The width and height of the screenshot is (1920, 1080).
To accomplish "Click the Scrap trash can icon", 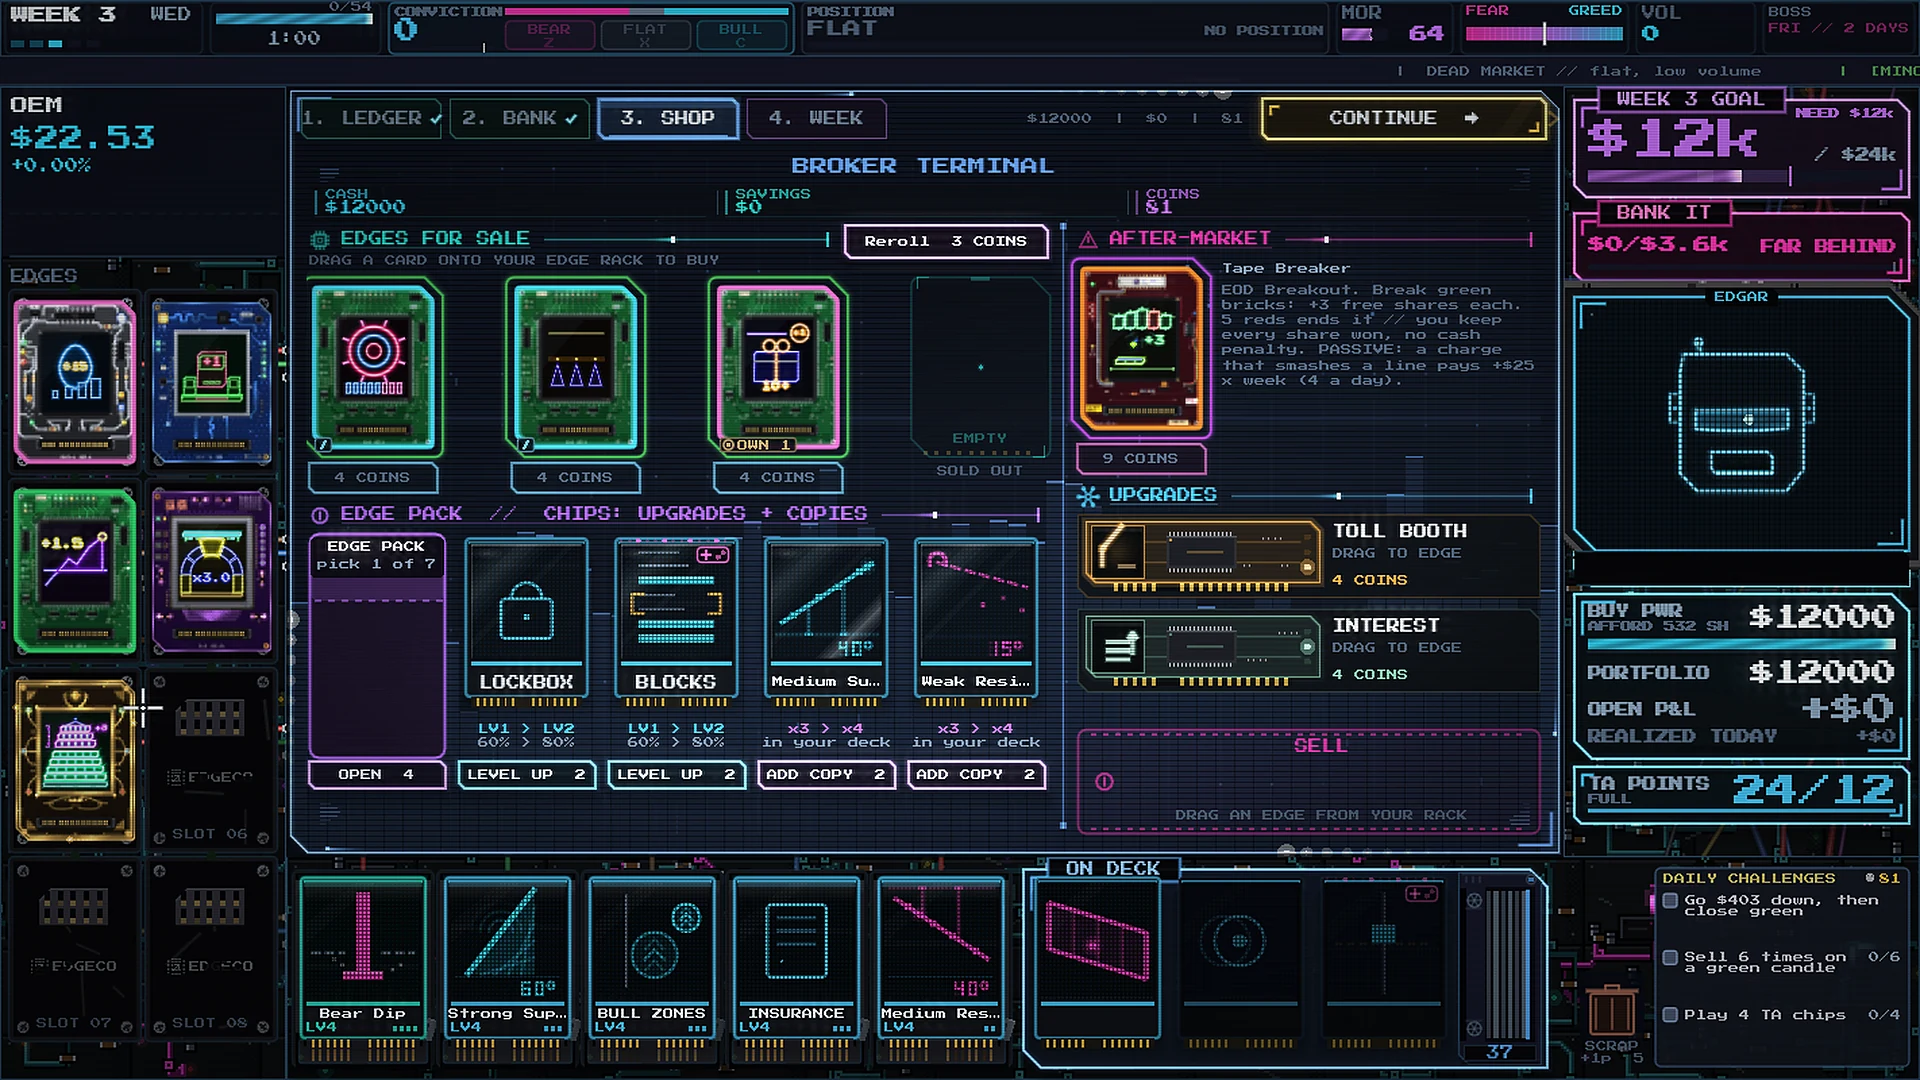I will (x=1611, y=1009).
